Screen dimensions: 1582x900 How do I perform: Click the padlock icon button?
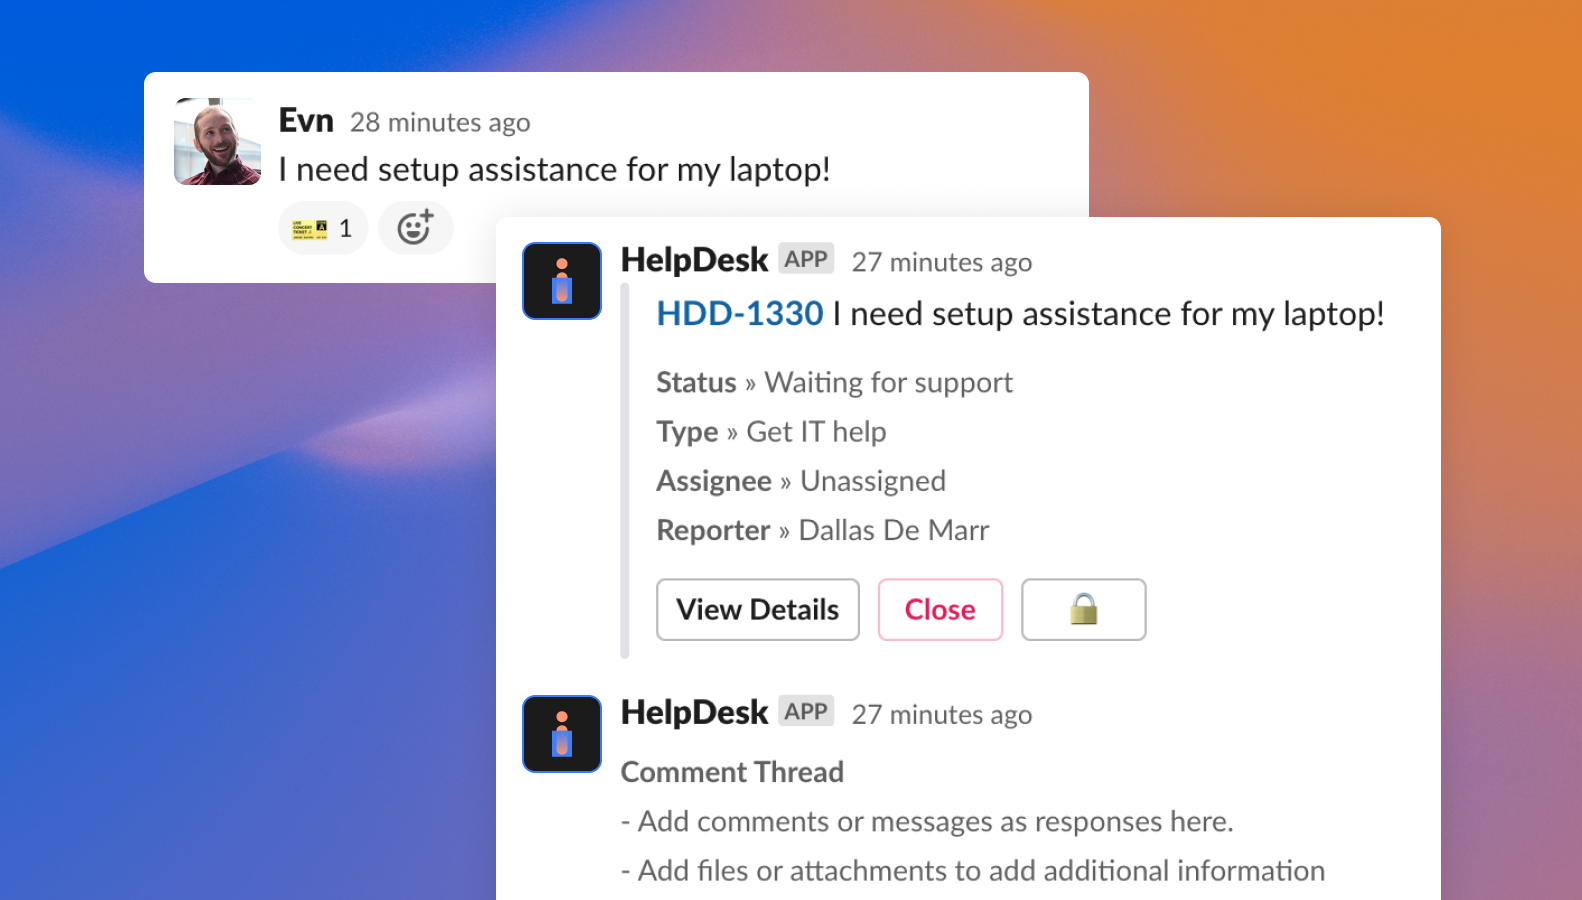1083,609
